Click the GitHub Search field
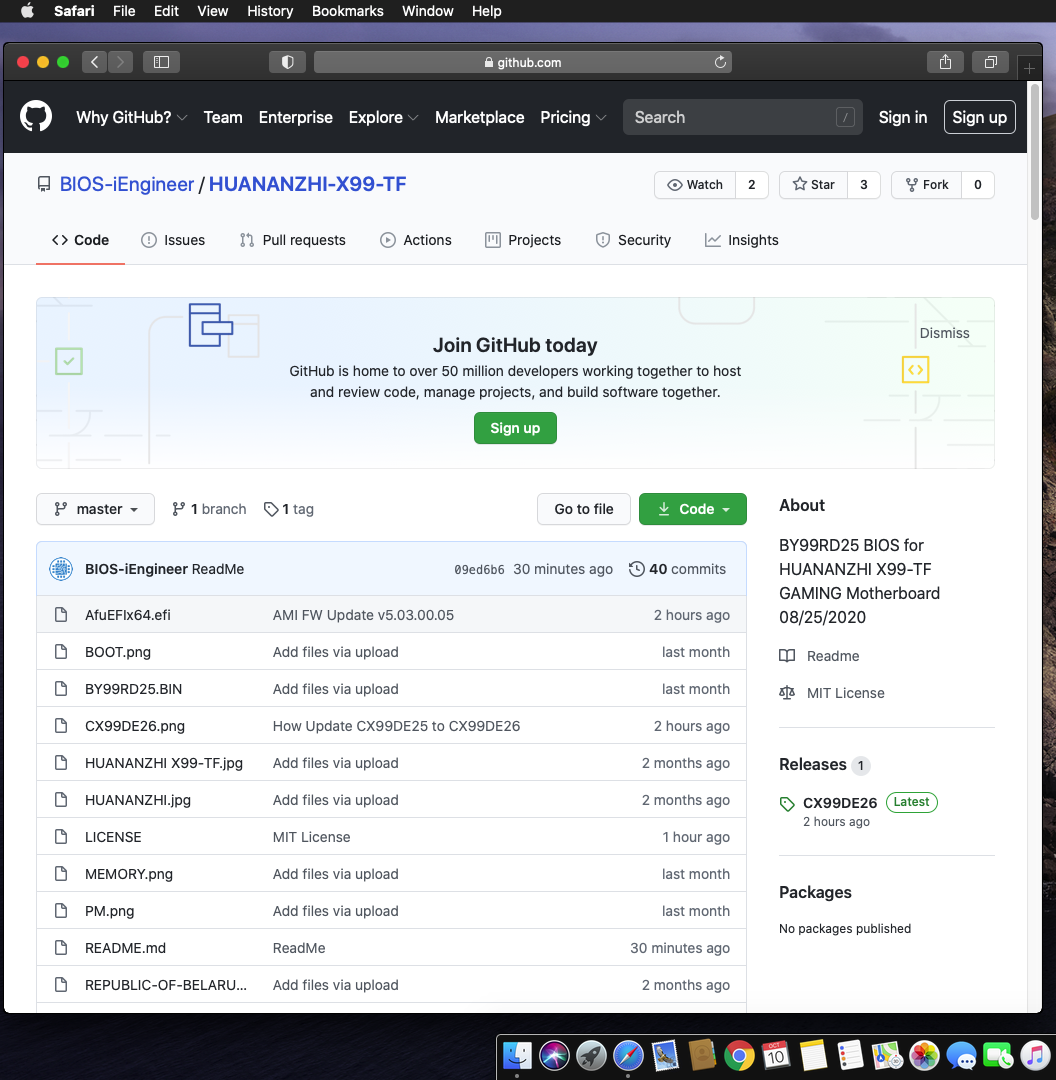This screenshot has width=1056, height=1080. 743,117
